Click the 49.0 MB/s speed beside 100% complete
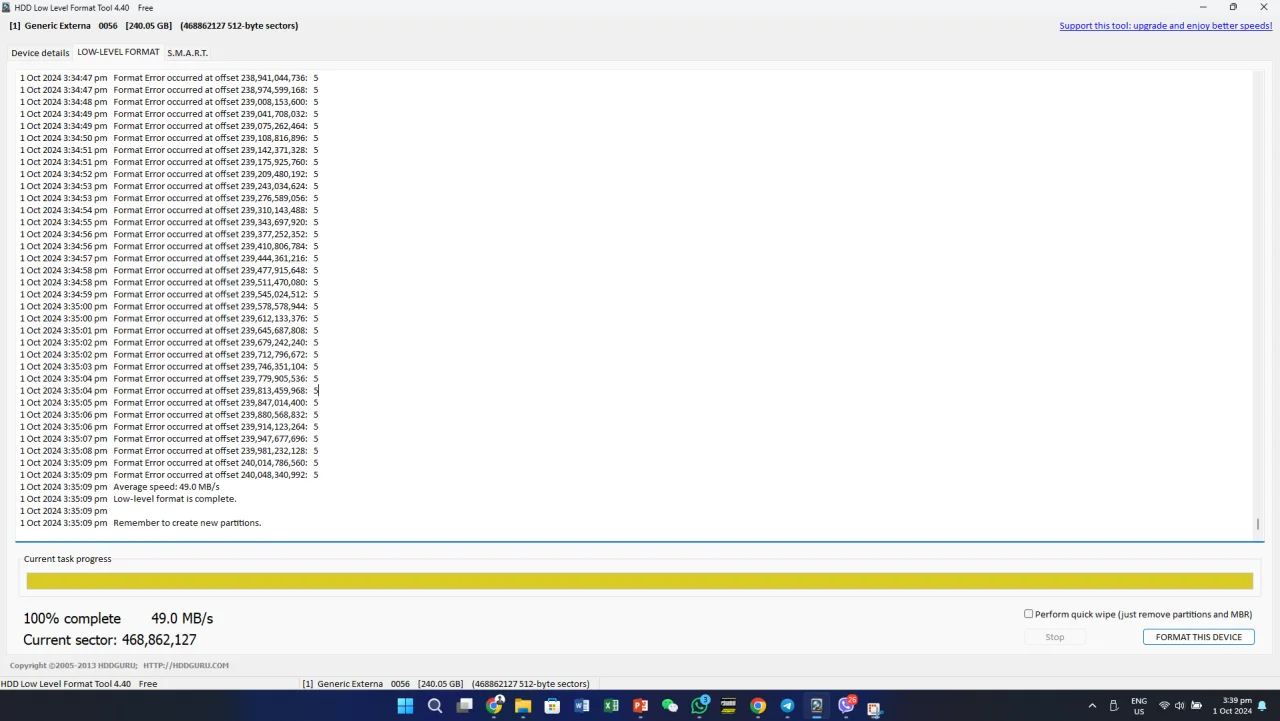 tap(182, 619)
